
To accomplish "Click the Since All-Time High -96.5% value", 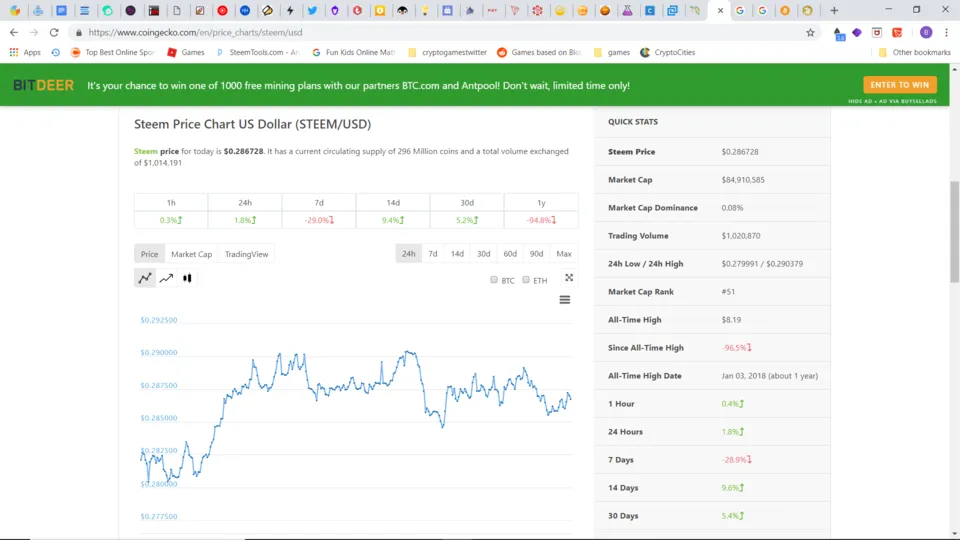I will point(736,348).
